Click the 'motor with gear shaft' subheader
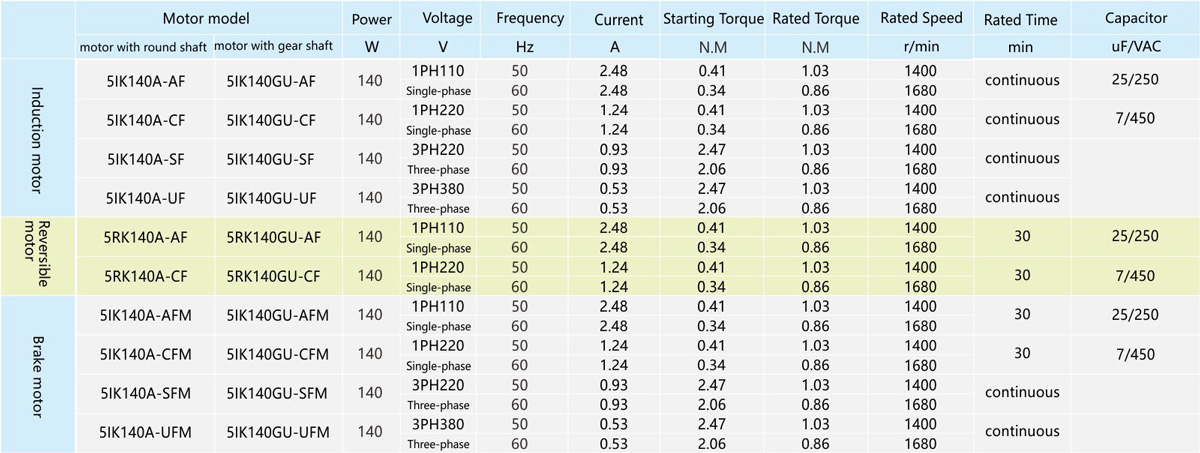The image size is (1200, 453). [272, 47]
